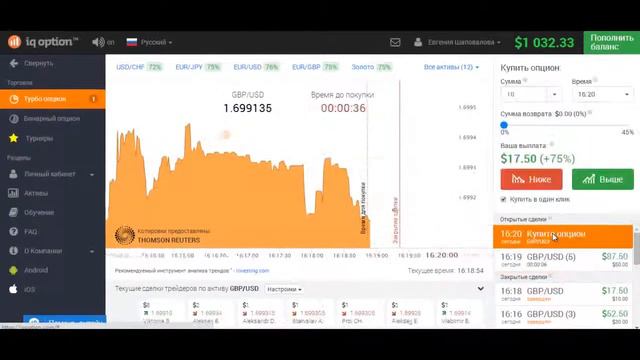The height and width of the screenshot is (360, 640).
Task: Click the Android robot icon
Action: pos(13,270)
